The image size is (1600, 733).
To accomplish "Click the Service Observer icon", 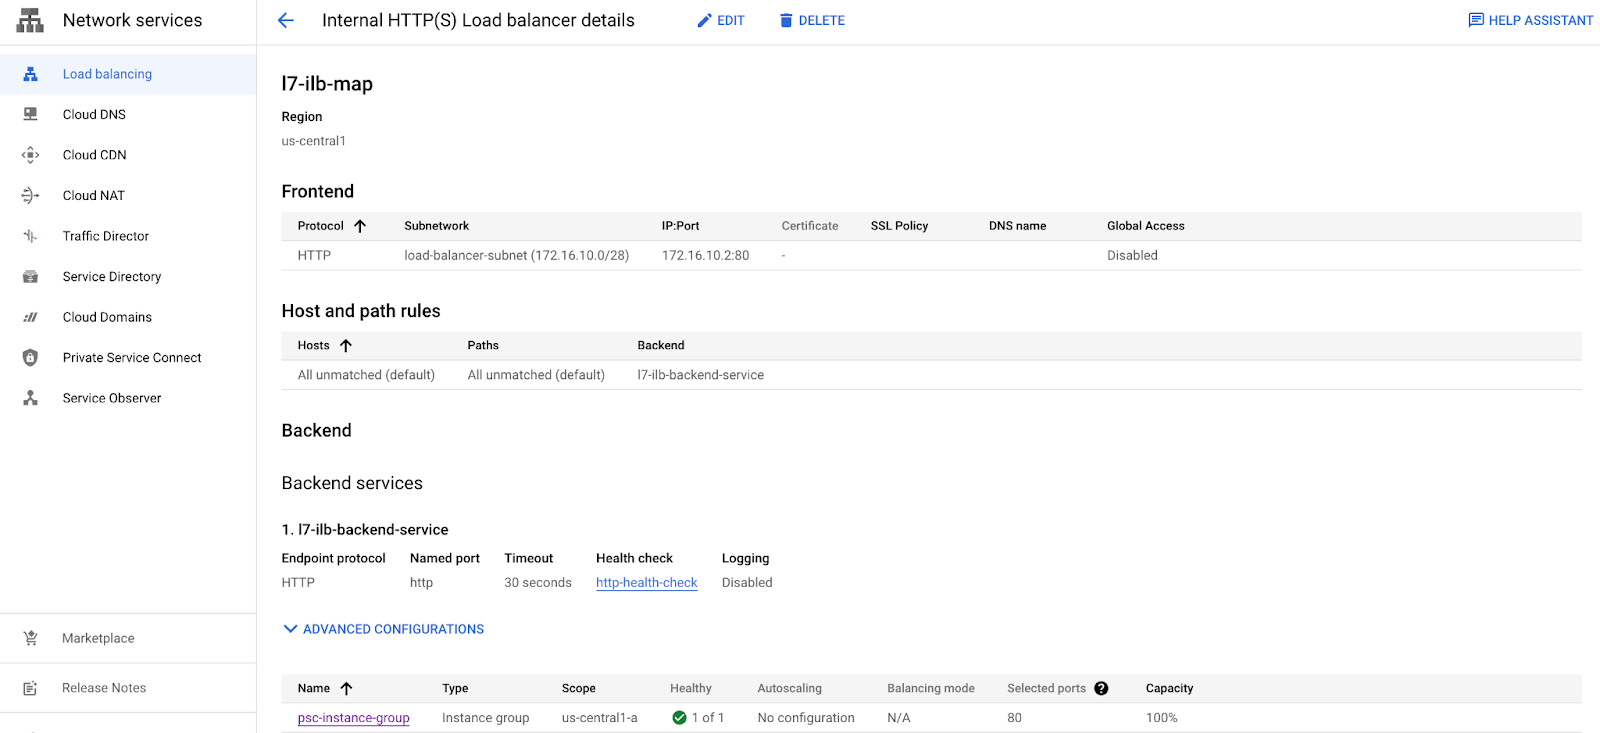I will 30,398.
